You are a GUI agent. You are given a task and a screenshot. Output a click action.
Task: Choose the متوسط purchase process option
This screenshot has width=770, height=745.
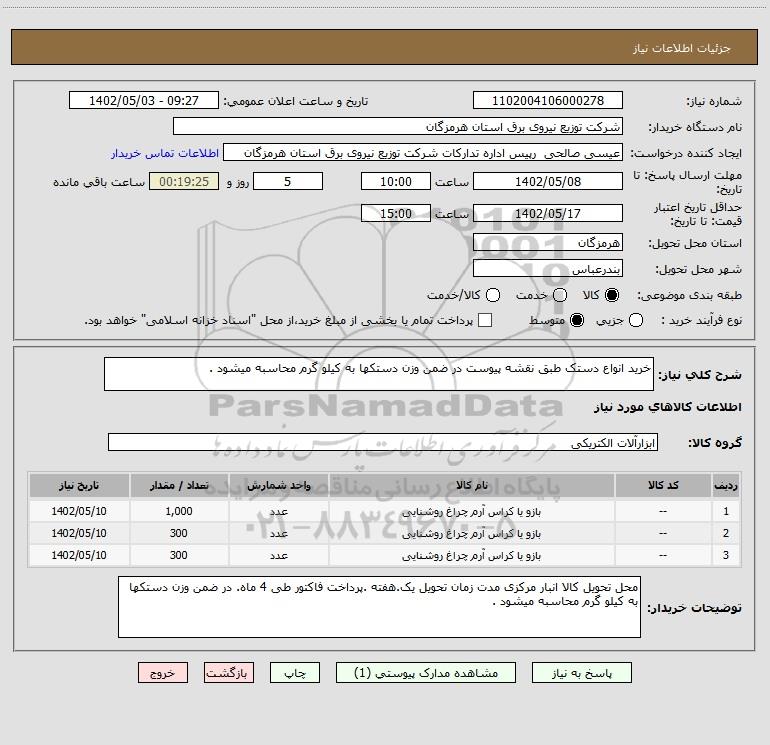[577, 321]
